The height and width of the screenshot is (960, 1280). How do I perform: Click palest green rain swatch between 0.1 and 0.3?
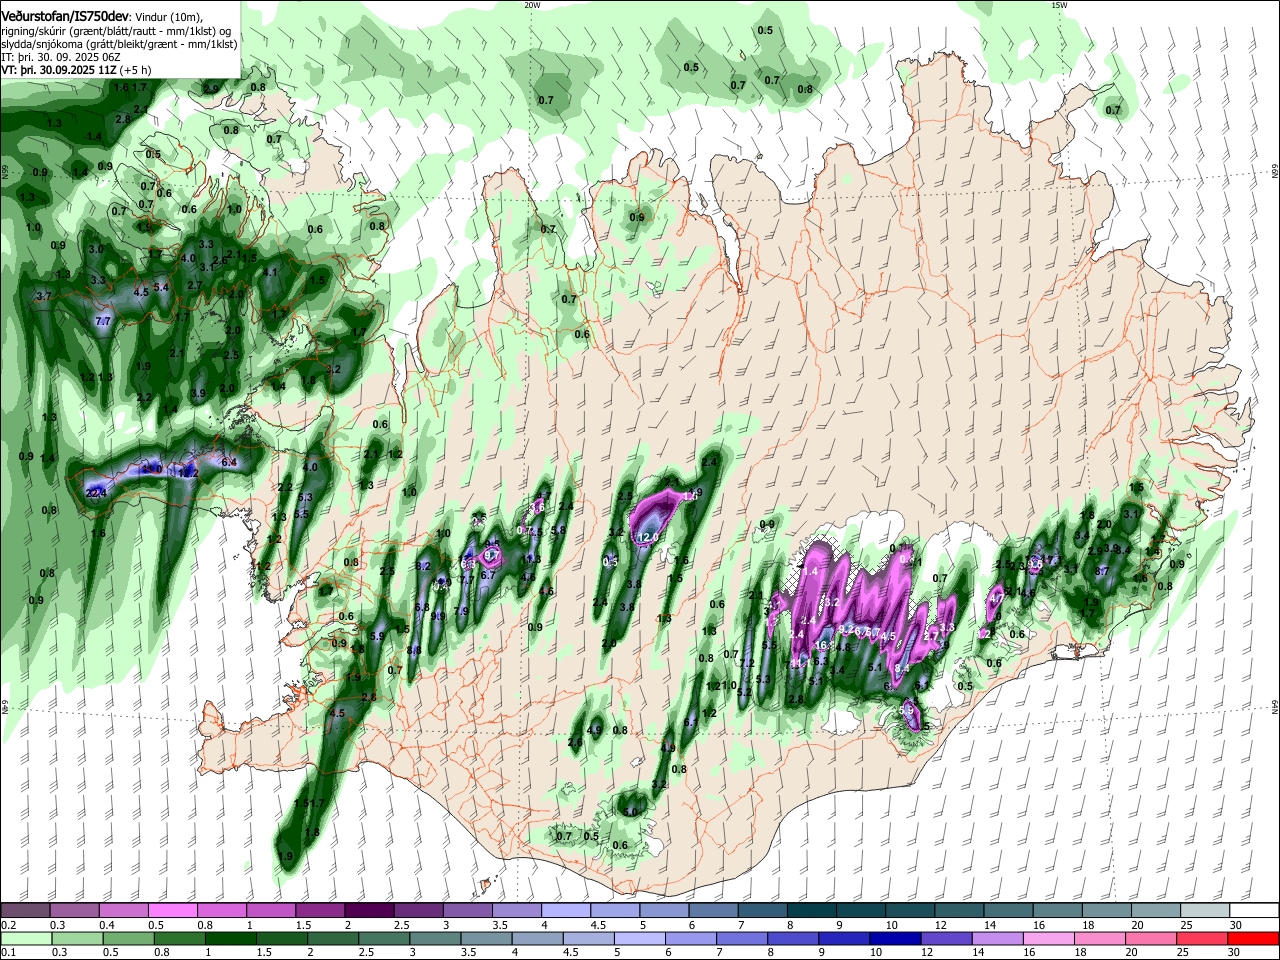point(25,938)
